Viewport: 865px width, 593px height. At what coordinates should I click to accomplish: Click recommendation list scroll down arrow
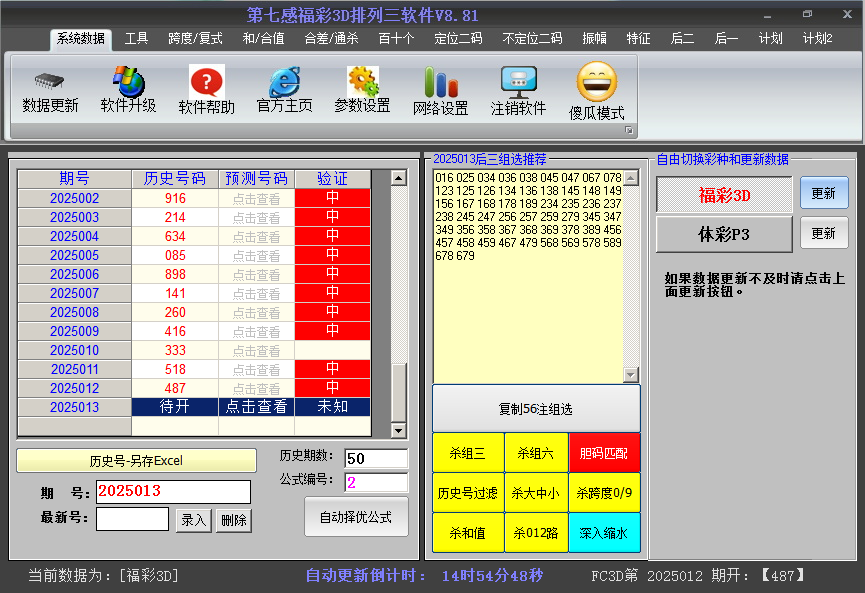click(x=631, y=375)
